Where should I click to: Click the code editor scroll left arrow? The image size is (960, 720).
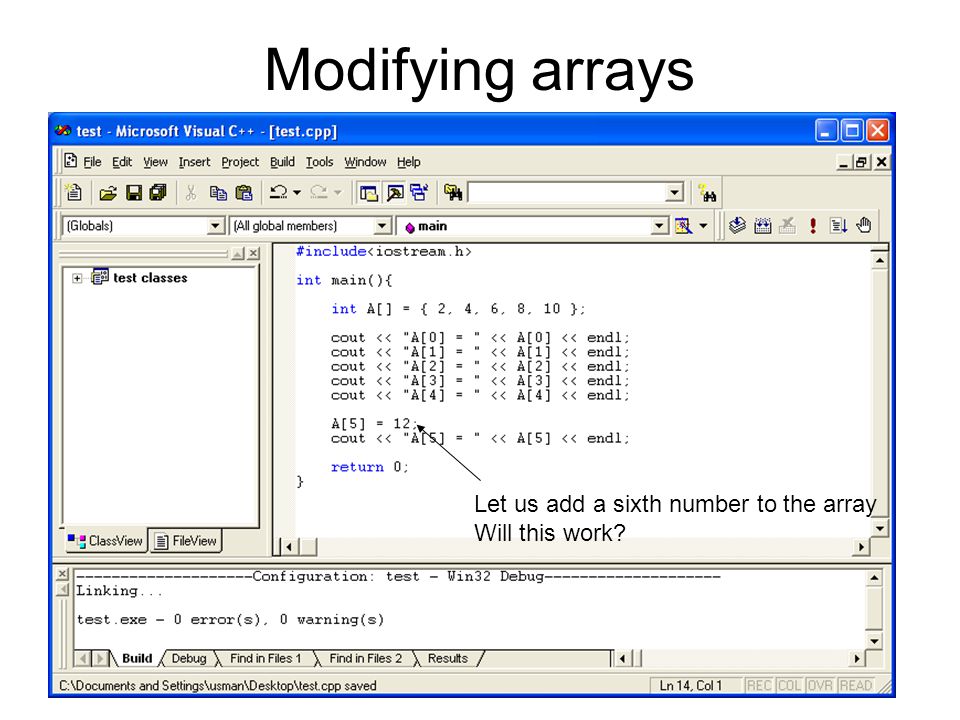289,547
